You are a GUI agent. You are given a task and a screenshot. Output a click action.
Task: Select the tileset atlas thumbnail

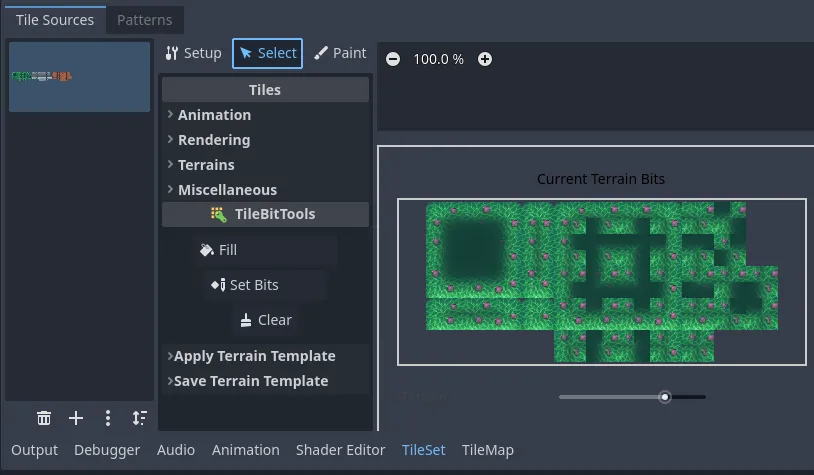(79, 77)
